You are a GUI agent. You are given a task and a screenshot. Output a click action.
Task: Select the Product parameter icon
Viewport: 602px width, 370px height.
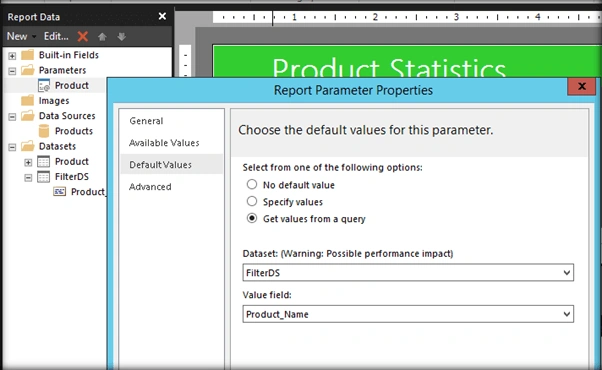(x=44, y=86)
